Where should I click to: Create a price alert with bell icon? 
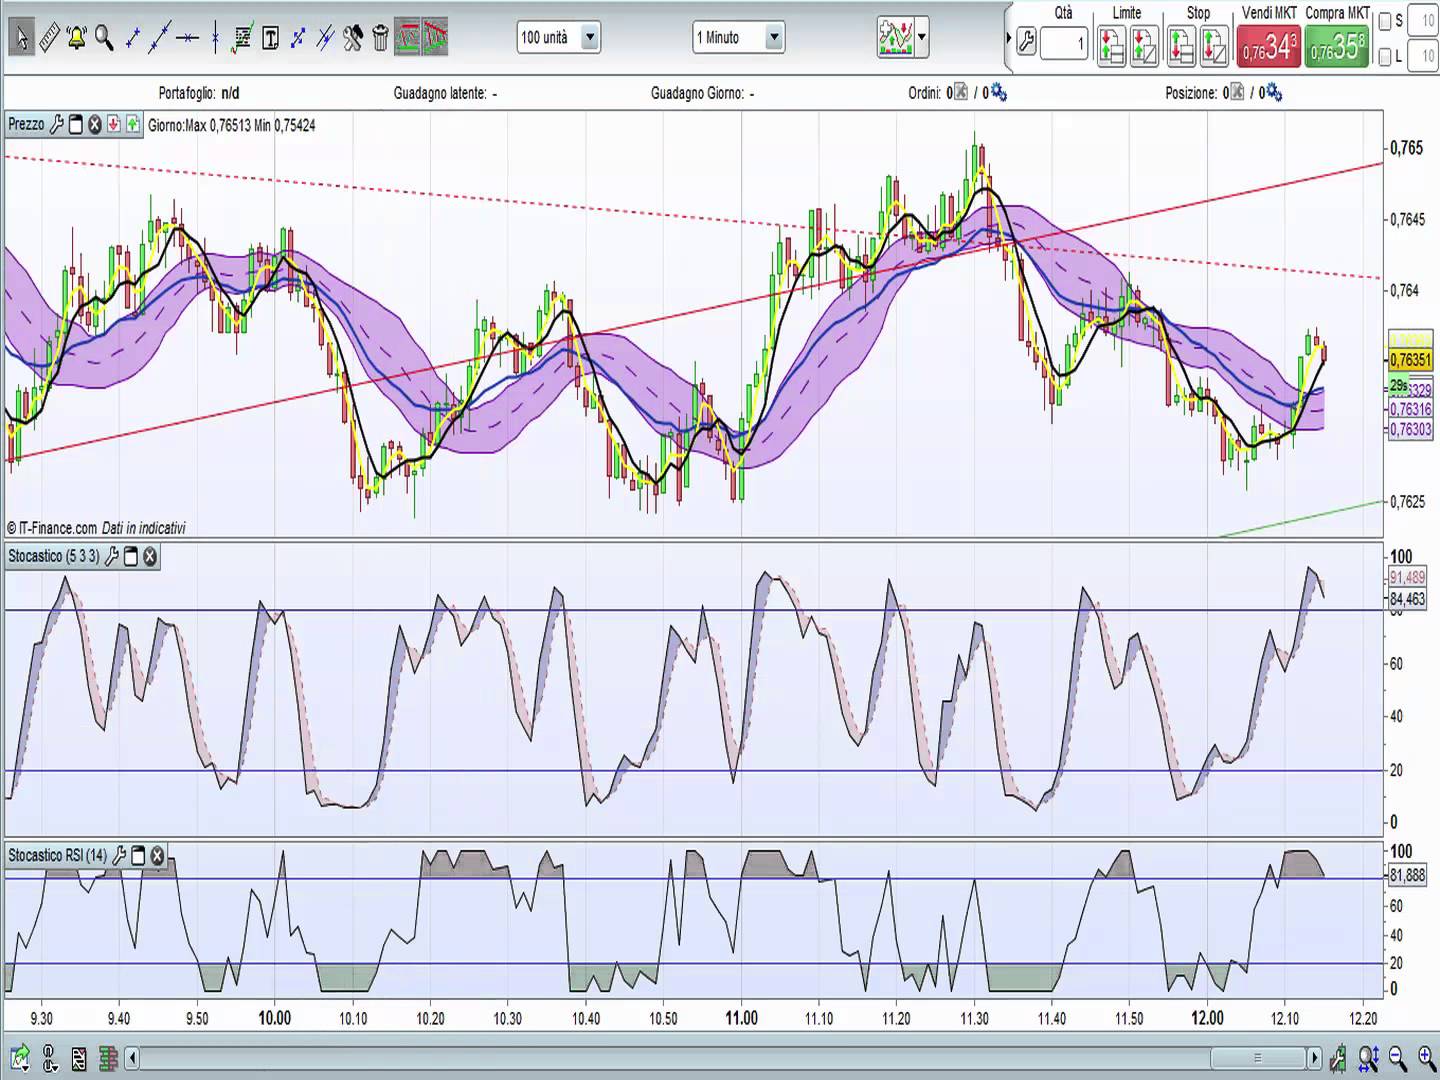click(76, 38)
